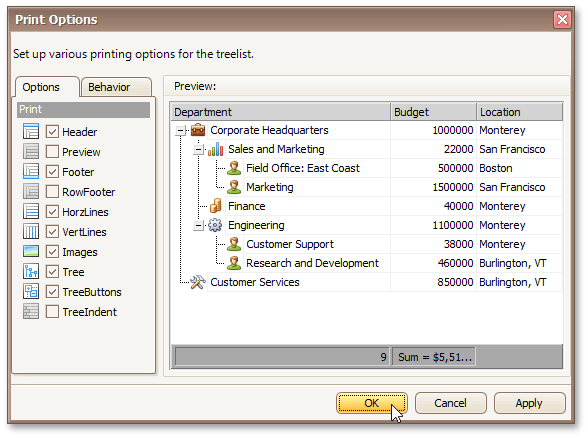Click the tools icon beside Customer Services
Image resolution: width=588 pixels, height=438 pixels.
(x=198, y=282)
